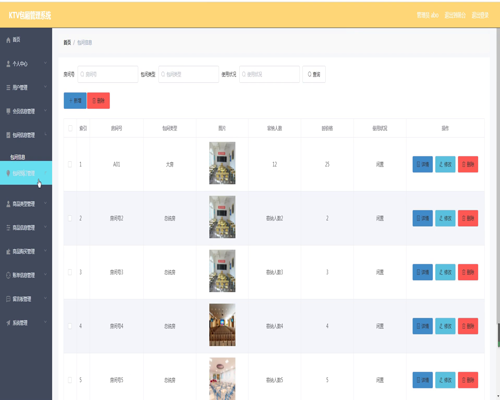
Task: Open the 包间信息 submenu item
Action: pyautogui.click(x=18, y=157)
